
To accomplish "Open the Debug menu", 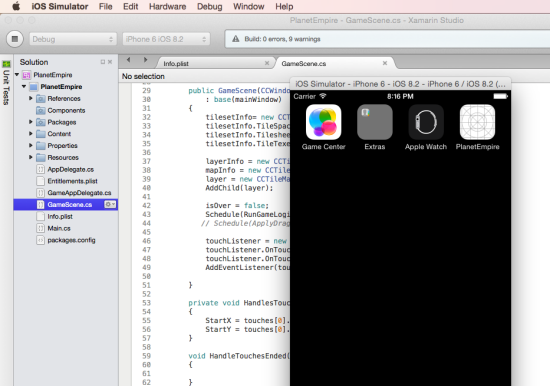I will (x=209, y=6).
